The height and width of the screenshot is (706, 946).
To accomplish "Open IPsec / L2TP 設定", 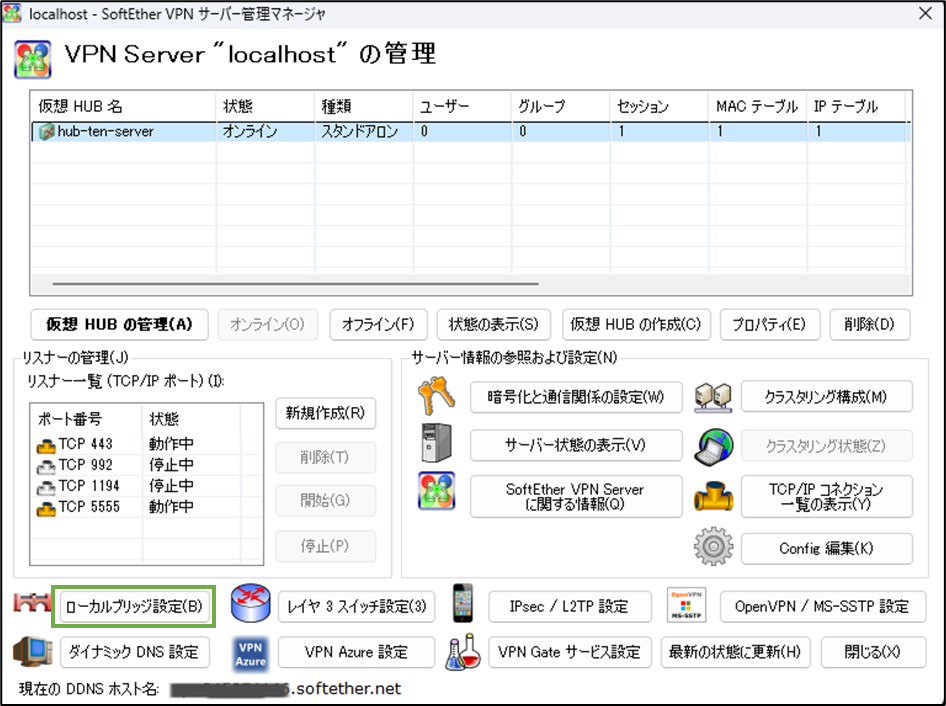I will coord(570,606).
